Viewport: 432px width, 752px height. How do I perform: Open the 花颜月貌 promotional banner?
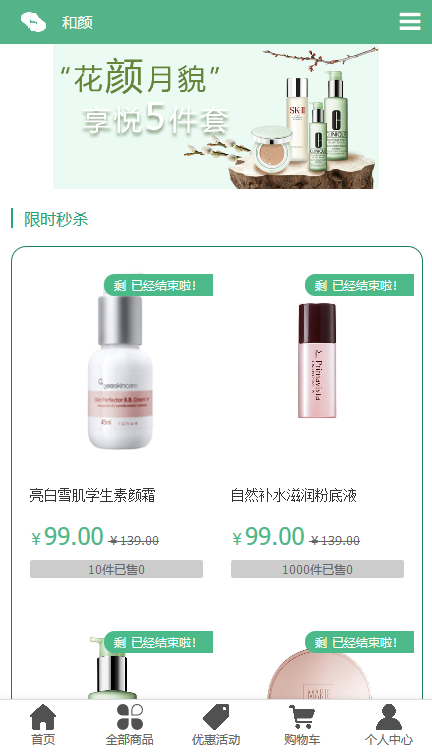point(216,118)
